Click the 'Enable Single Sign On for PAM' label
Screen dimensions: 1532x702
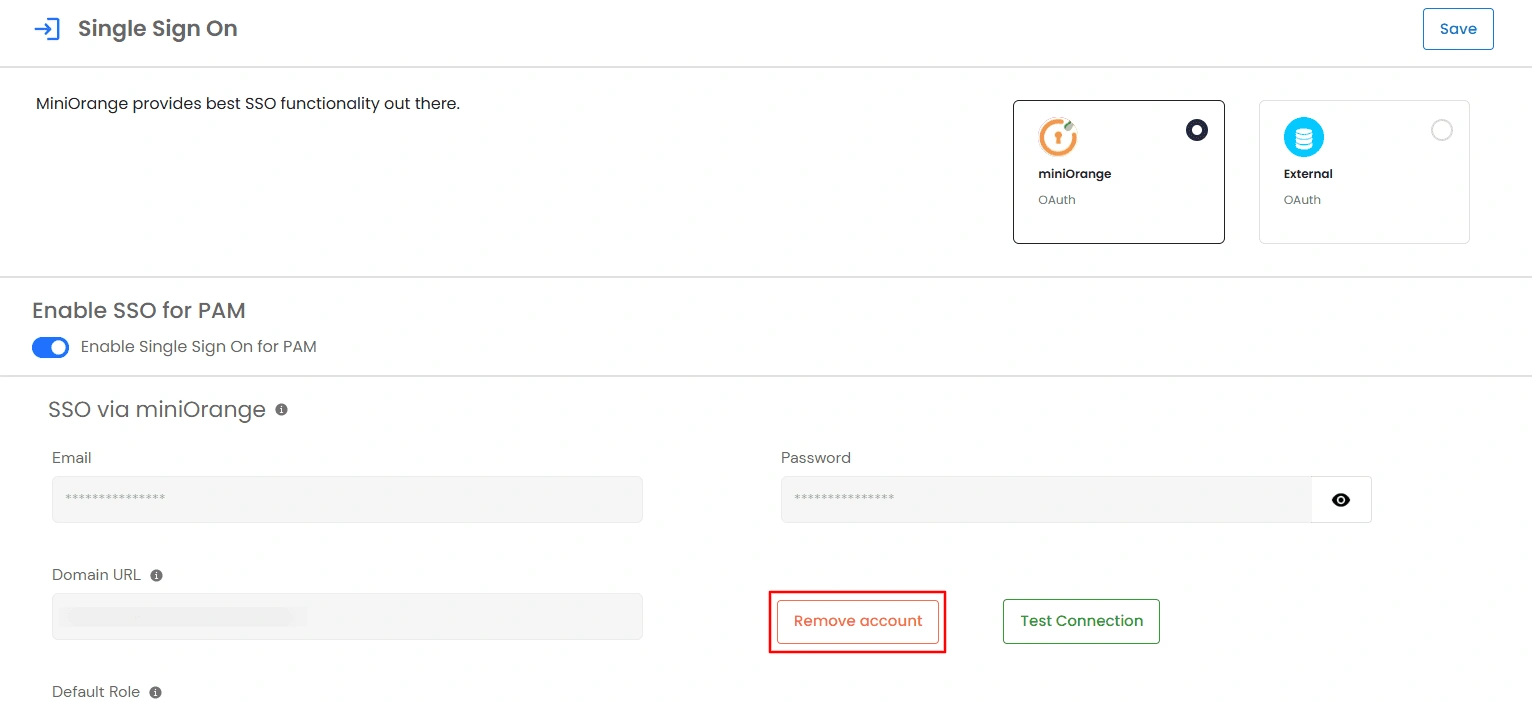point(199,347)
